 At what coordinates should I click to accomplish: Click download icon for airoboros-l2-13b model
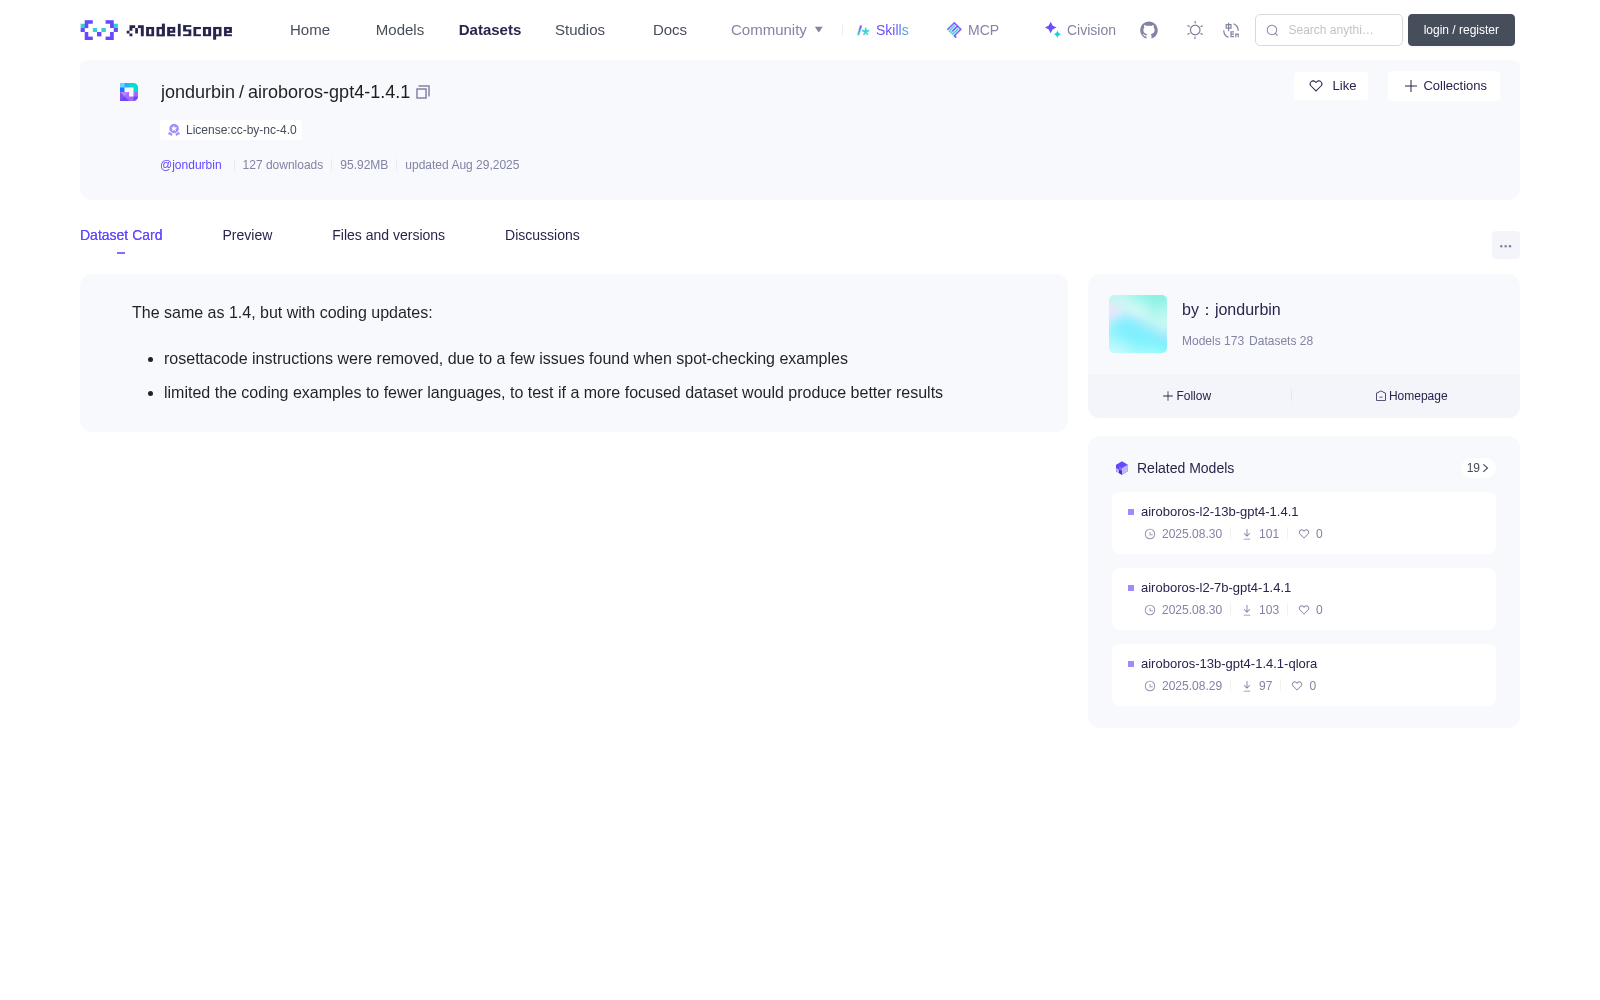coord(1247,534)
